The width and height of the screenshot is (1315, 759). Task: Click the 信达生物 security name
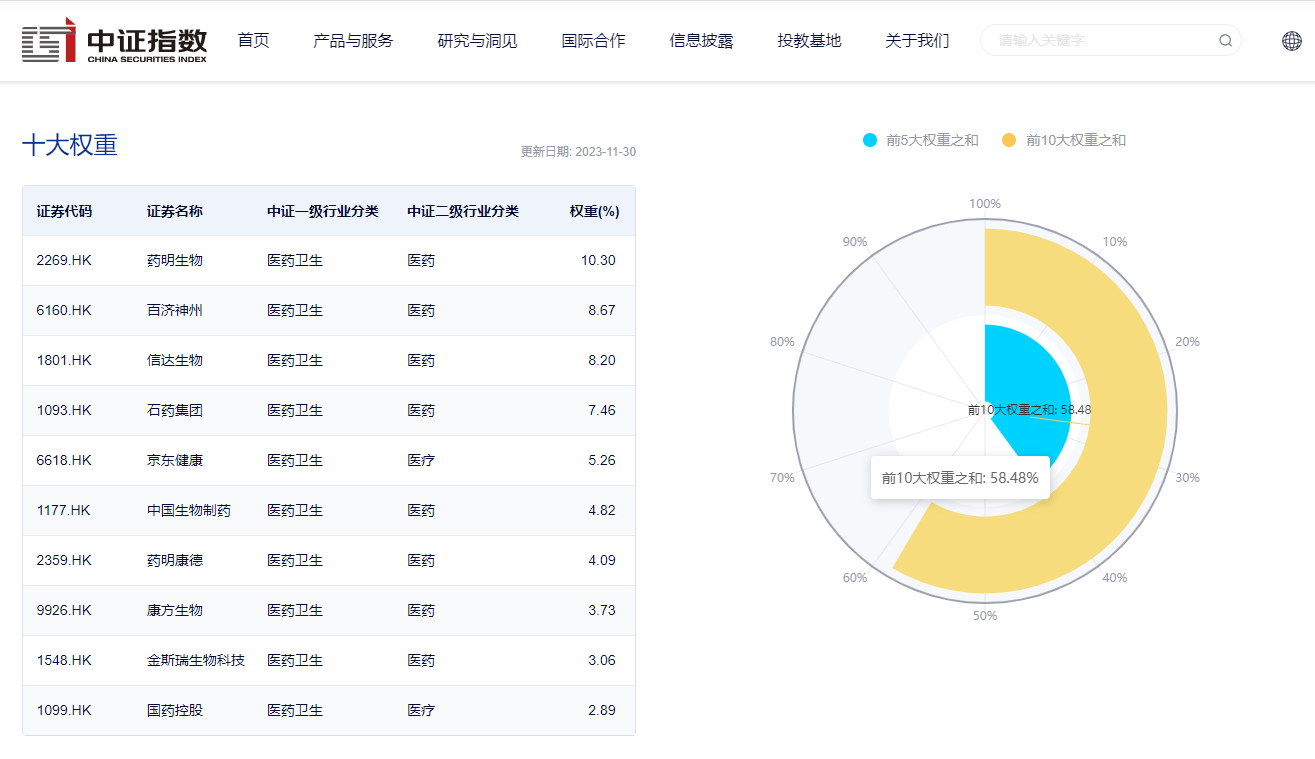(175, 360)
